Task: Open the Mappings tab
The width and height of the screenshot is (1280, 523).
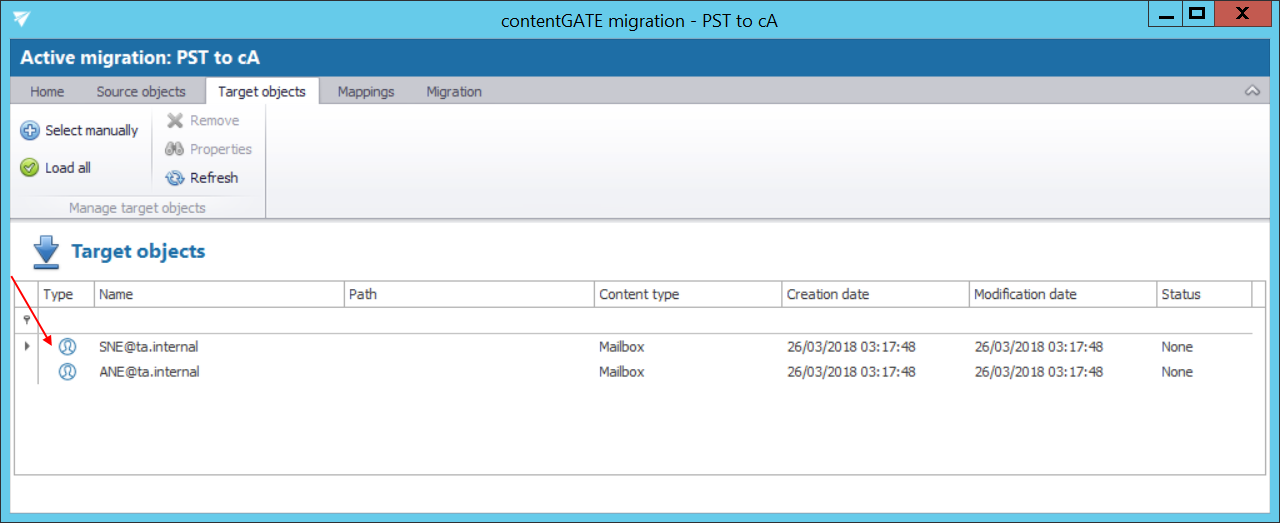Action: coord(366,92)
